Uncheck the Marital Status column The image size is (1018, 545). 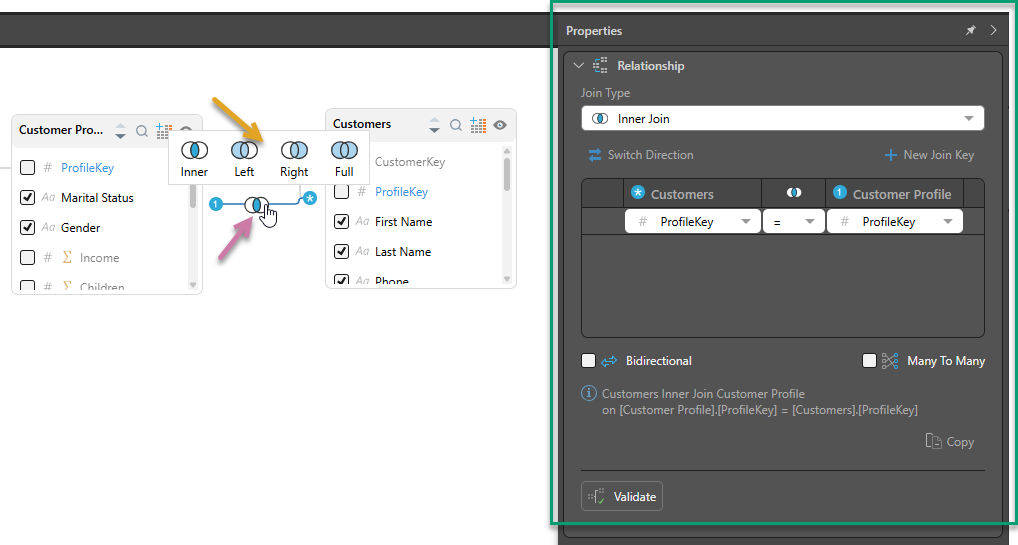tap(28, 198)
